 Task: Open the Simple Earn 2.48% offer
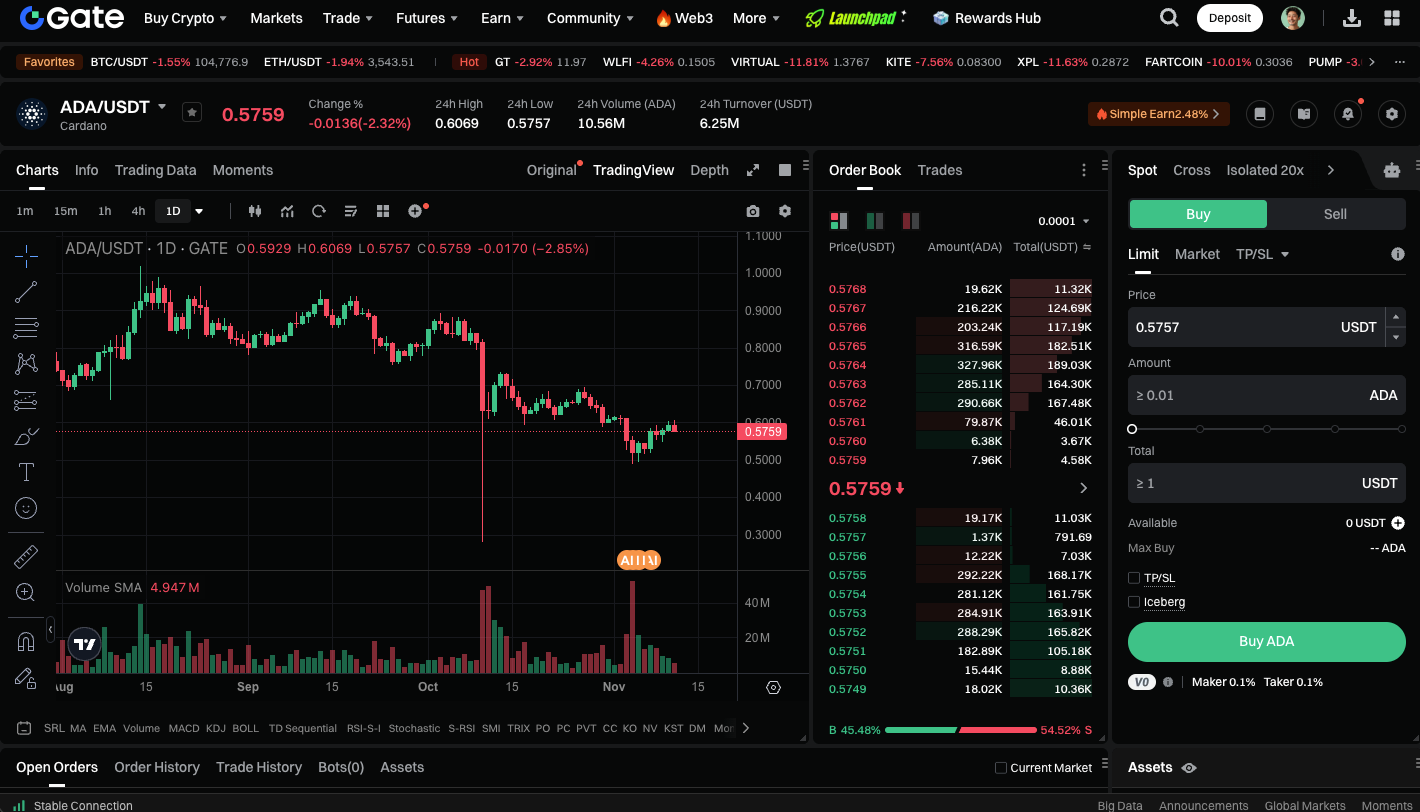(1159, 114)
